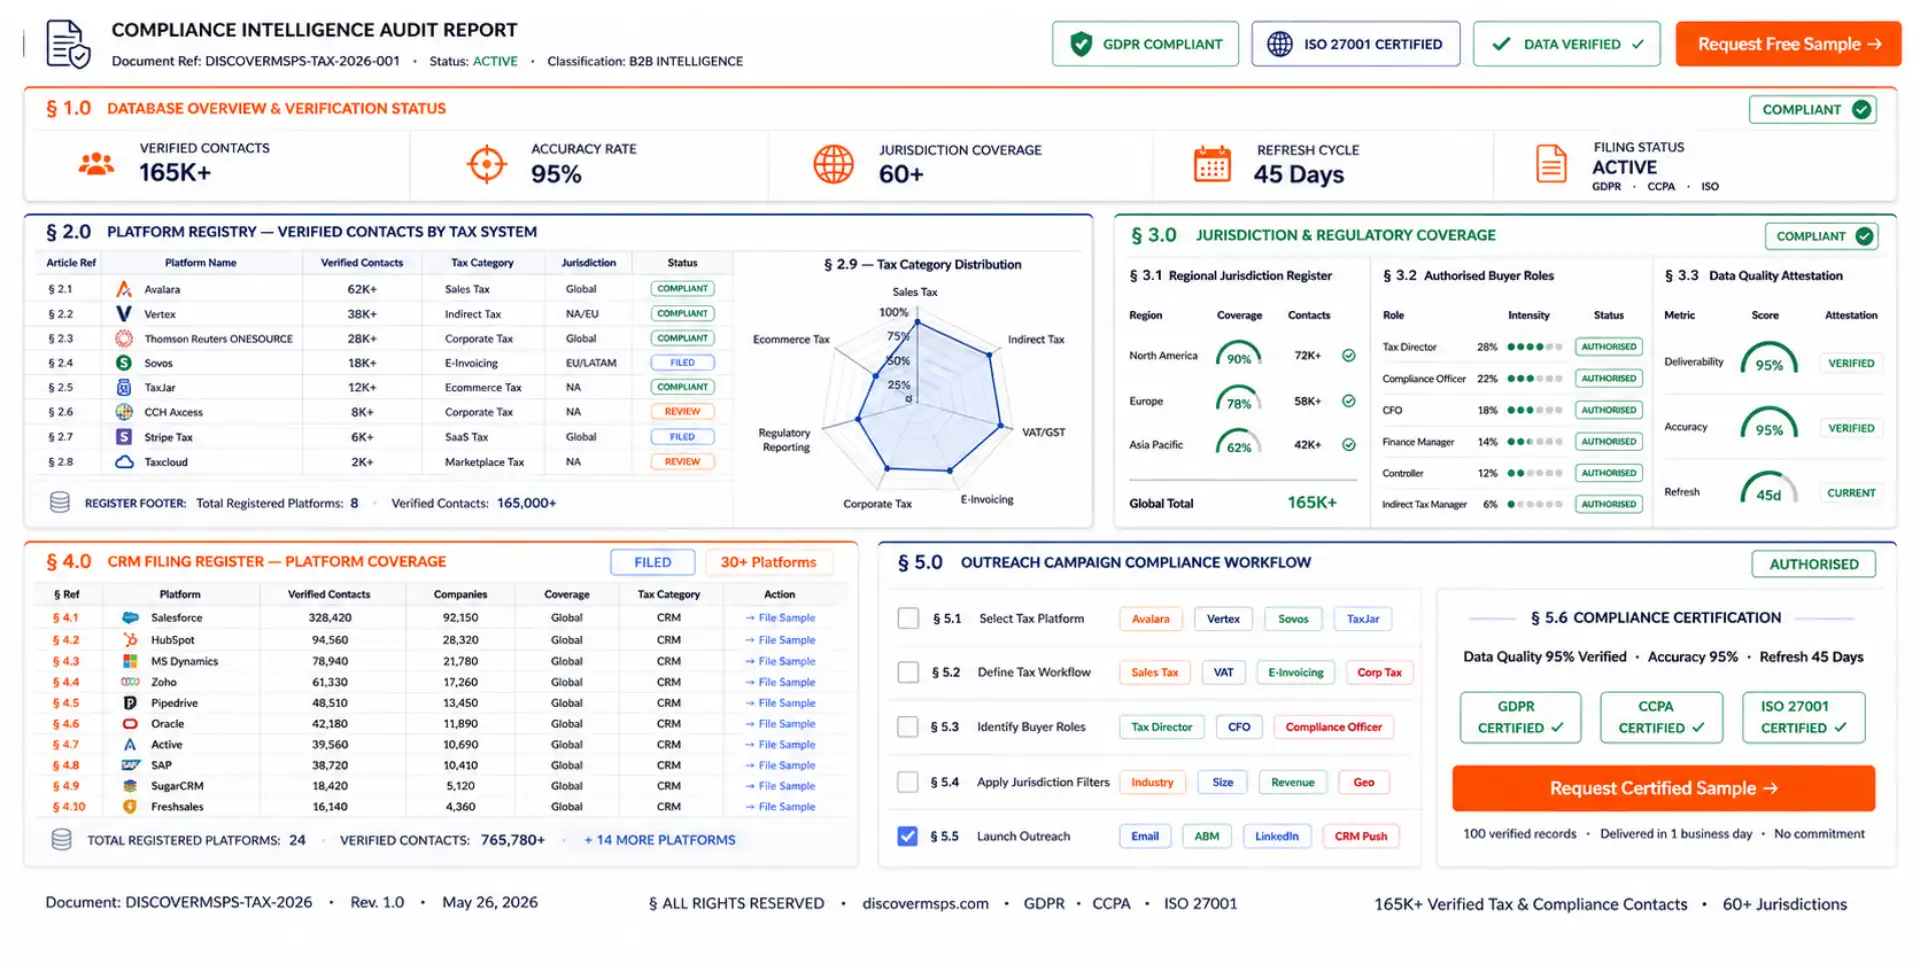Click the + 14 MORE PLATFORMS link
The width and height of the screenshot is (1920, 964).
[660, 840]
